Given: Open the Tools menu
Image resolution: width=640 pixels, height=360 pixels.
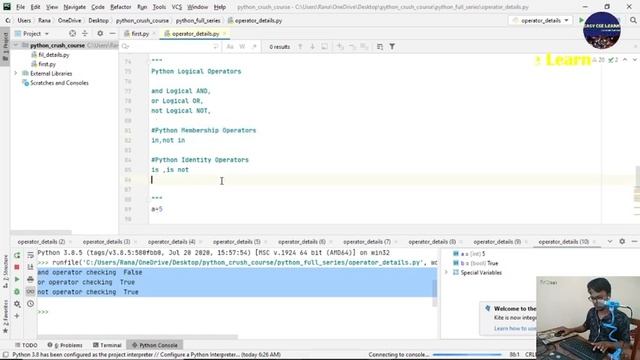Looking at the screenshot, I should pos(159,7).
